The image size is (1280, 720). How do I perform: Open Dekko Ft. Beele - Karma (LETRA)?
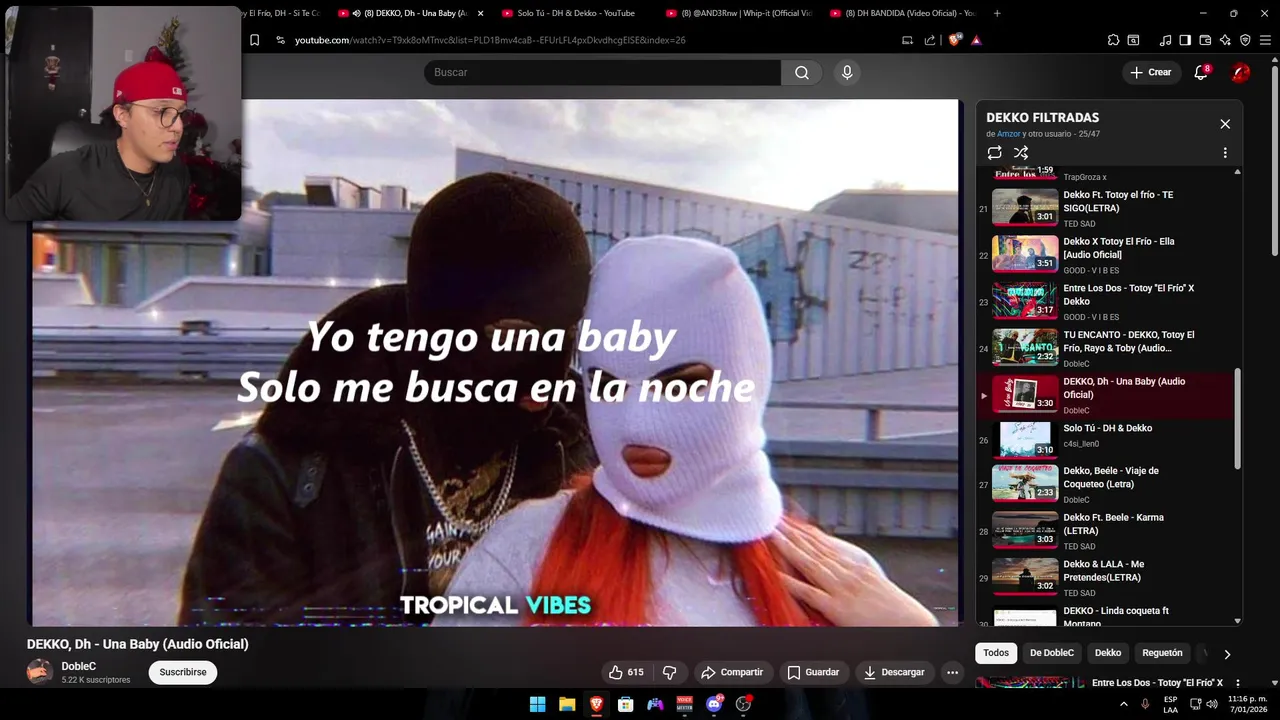point(1105,531)
